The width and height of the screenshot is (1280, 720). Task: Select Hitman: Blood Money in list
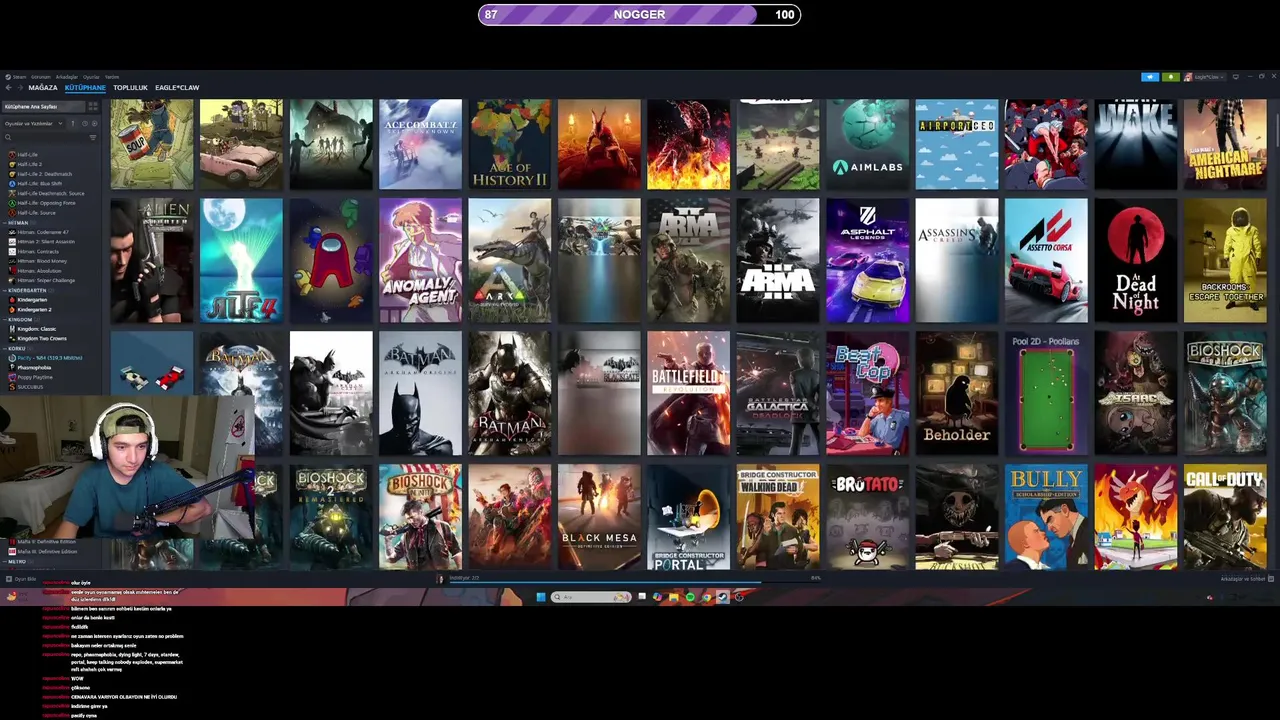39,261
